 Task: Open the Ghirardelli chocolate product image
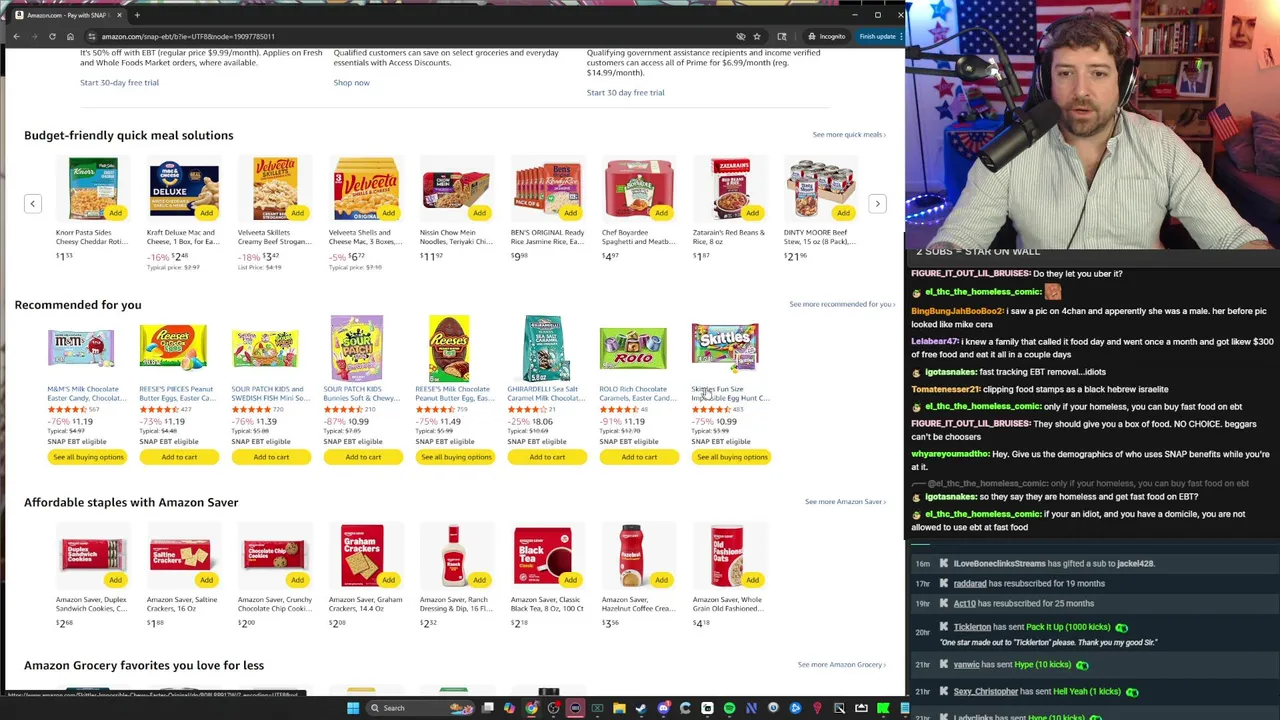pyautogui.click(x=545, y=348)
